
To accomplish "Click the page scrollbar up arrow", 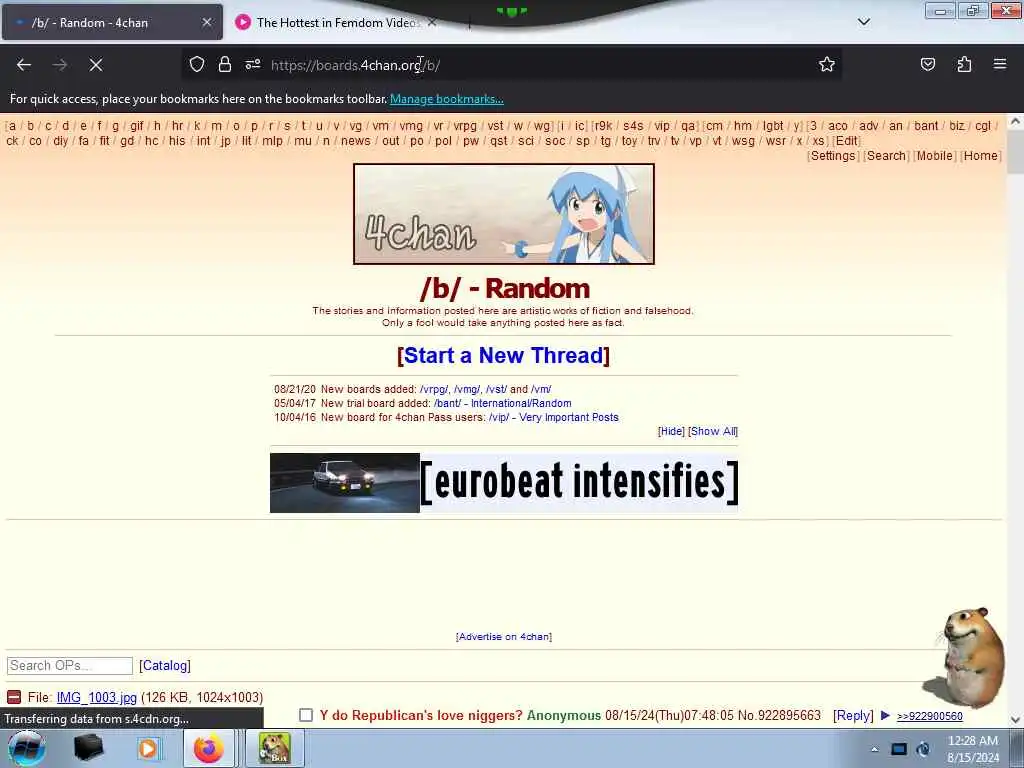I will pyautogui.click(x=1016, y=121).
